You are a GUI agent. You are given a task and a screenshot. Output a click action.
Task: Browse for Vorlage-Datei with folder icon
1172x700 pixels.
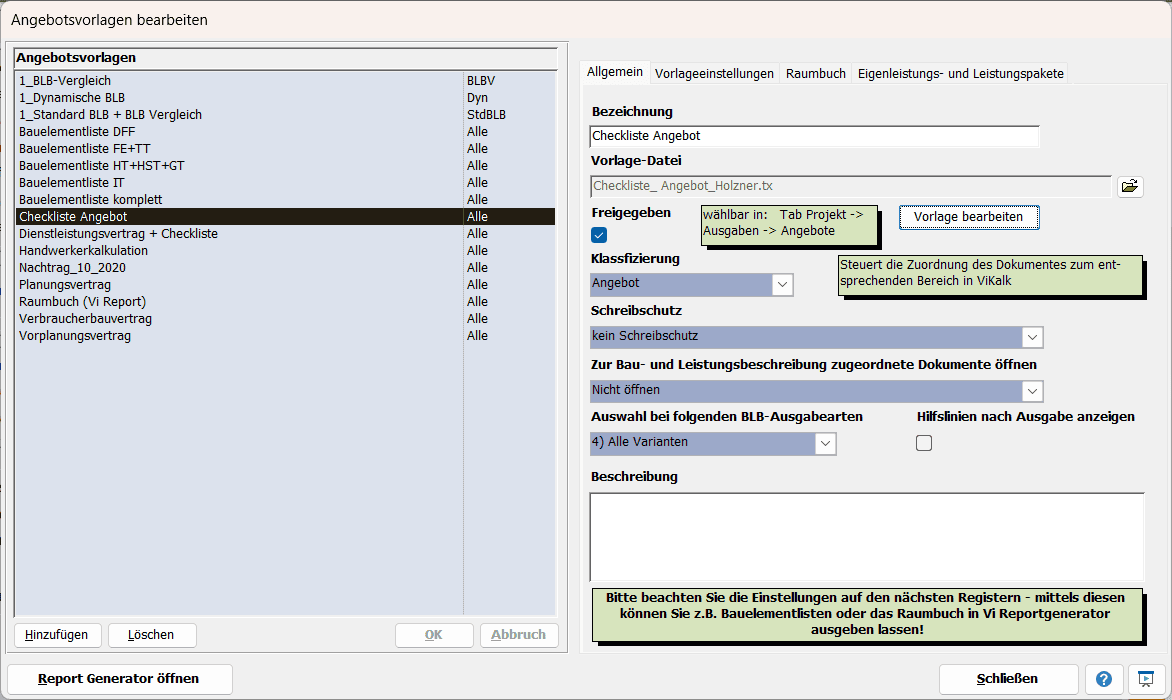[1129, 186]
